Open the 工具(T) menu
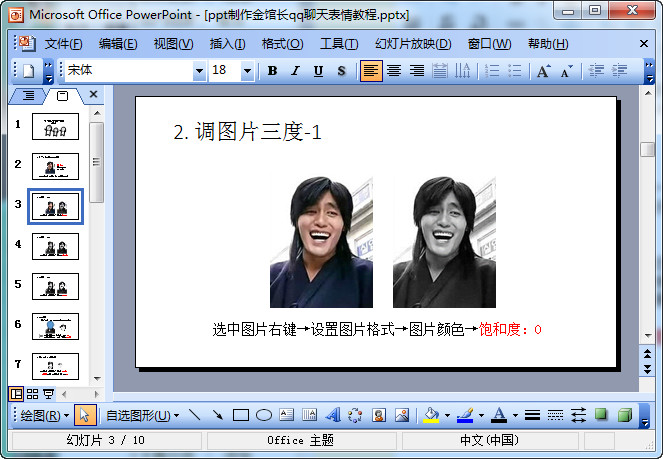The width and height of the screenshot is (663, 459). click(x=339, y=44)
